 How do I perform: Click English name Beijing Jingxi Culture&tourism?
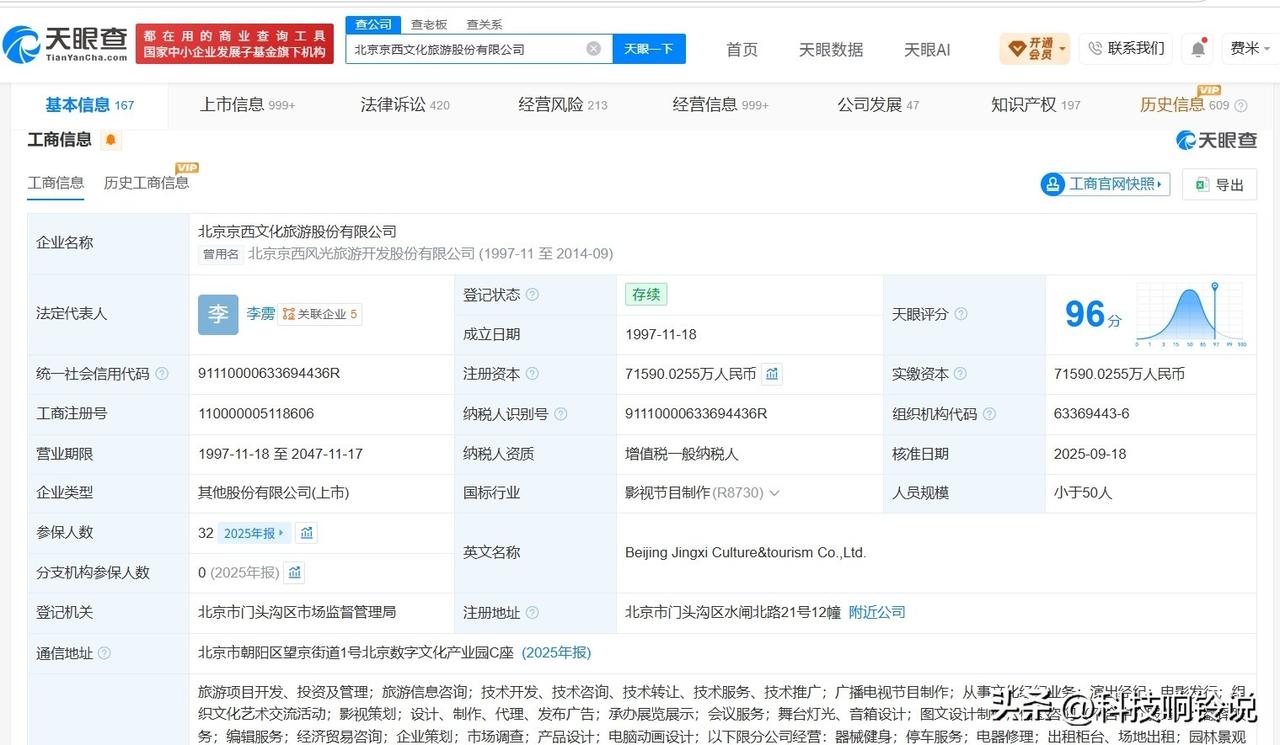746,552
